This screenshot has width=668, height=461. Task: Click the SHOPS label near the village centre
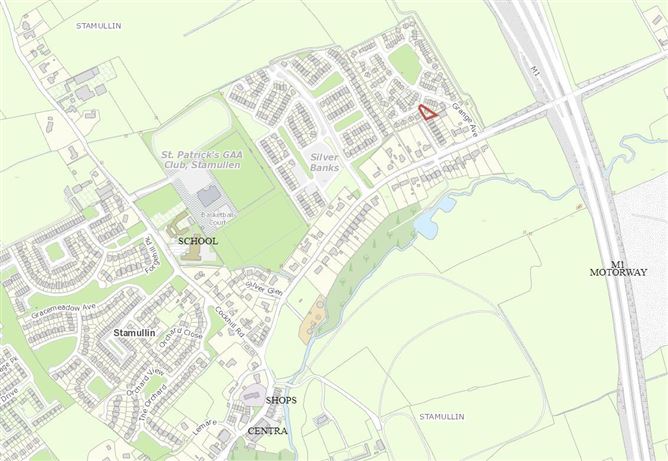(x=281, y=400)
